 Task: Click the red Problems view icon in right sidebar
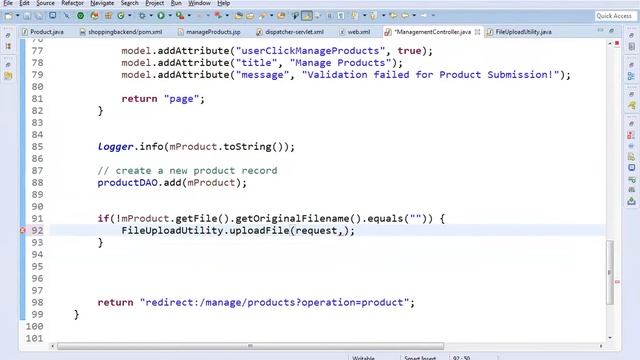coord(631,135)
